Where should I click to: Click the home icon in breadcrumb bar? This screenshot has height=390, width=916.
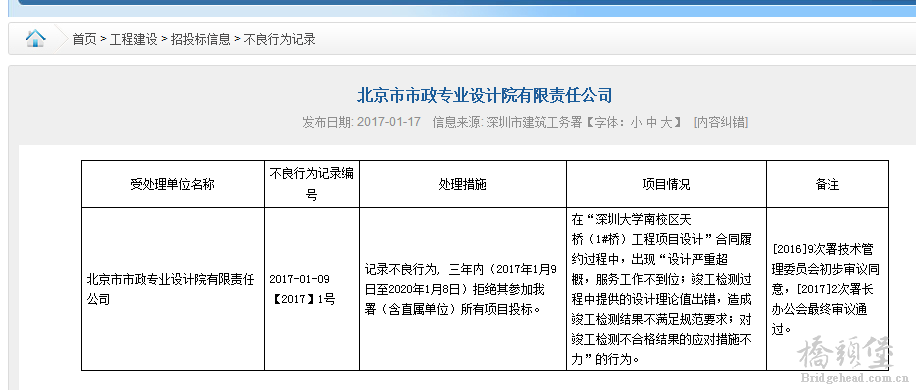point(36,39)
